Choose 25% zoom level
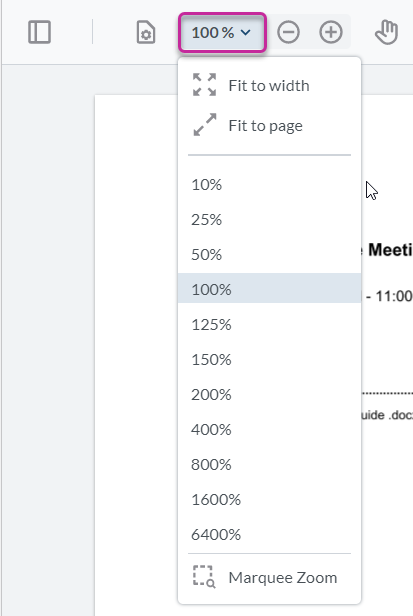This screenshot has height=616, width=413. (269, 220)
